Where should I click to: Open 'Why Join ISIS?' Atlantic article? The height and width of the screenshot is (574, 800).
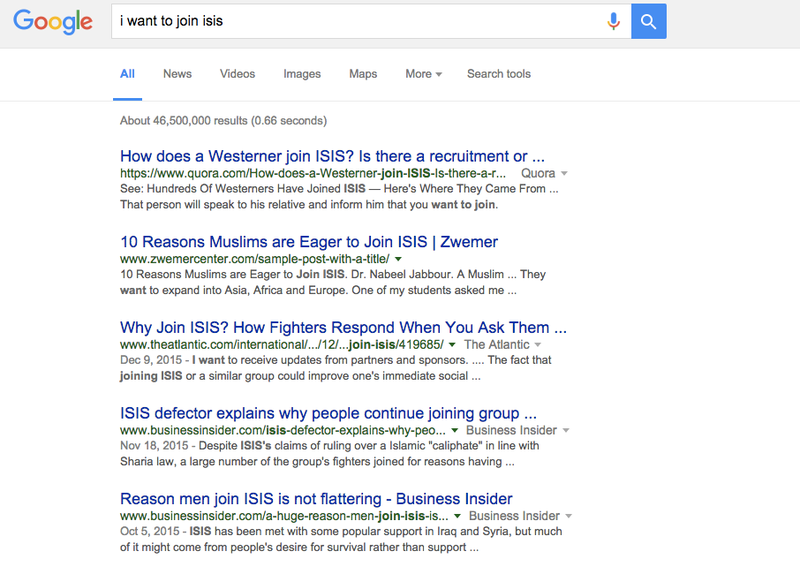pyautogui.click(x=343, y=328)
